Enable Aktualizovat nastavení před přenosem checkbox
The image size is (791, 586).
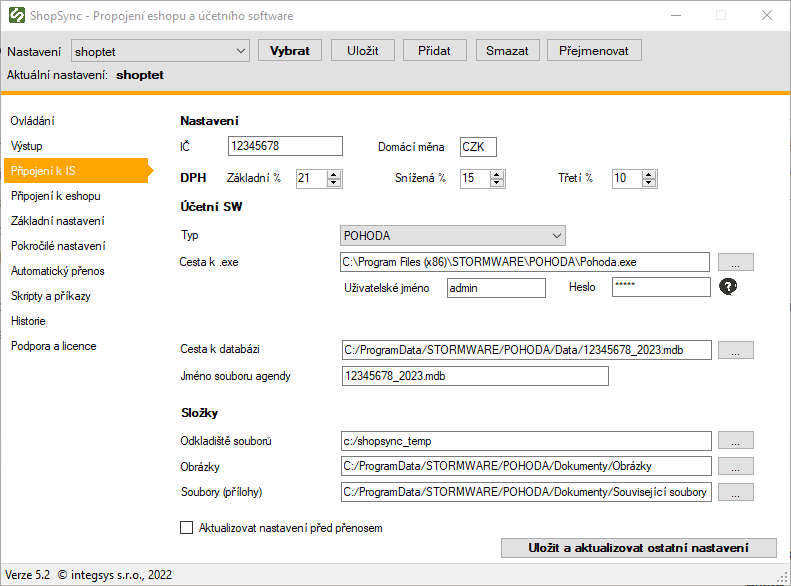pyautogui.click(x=186, y=528)
